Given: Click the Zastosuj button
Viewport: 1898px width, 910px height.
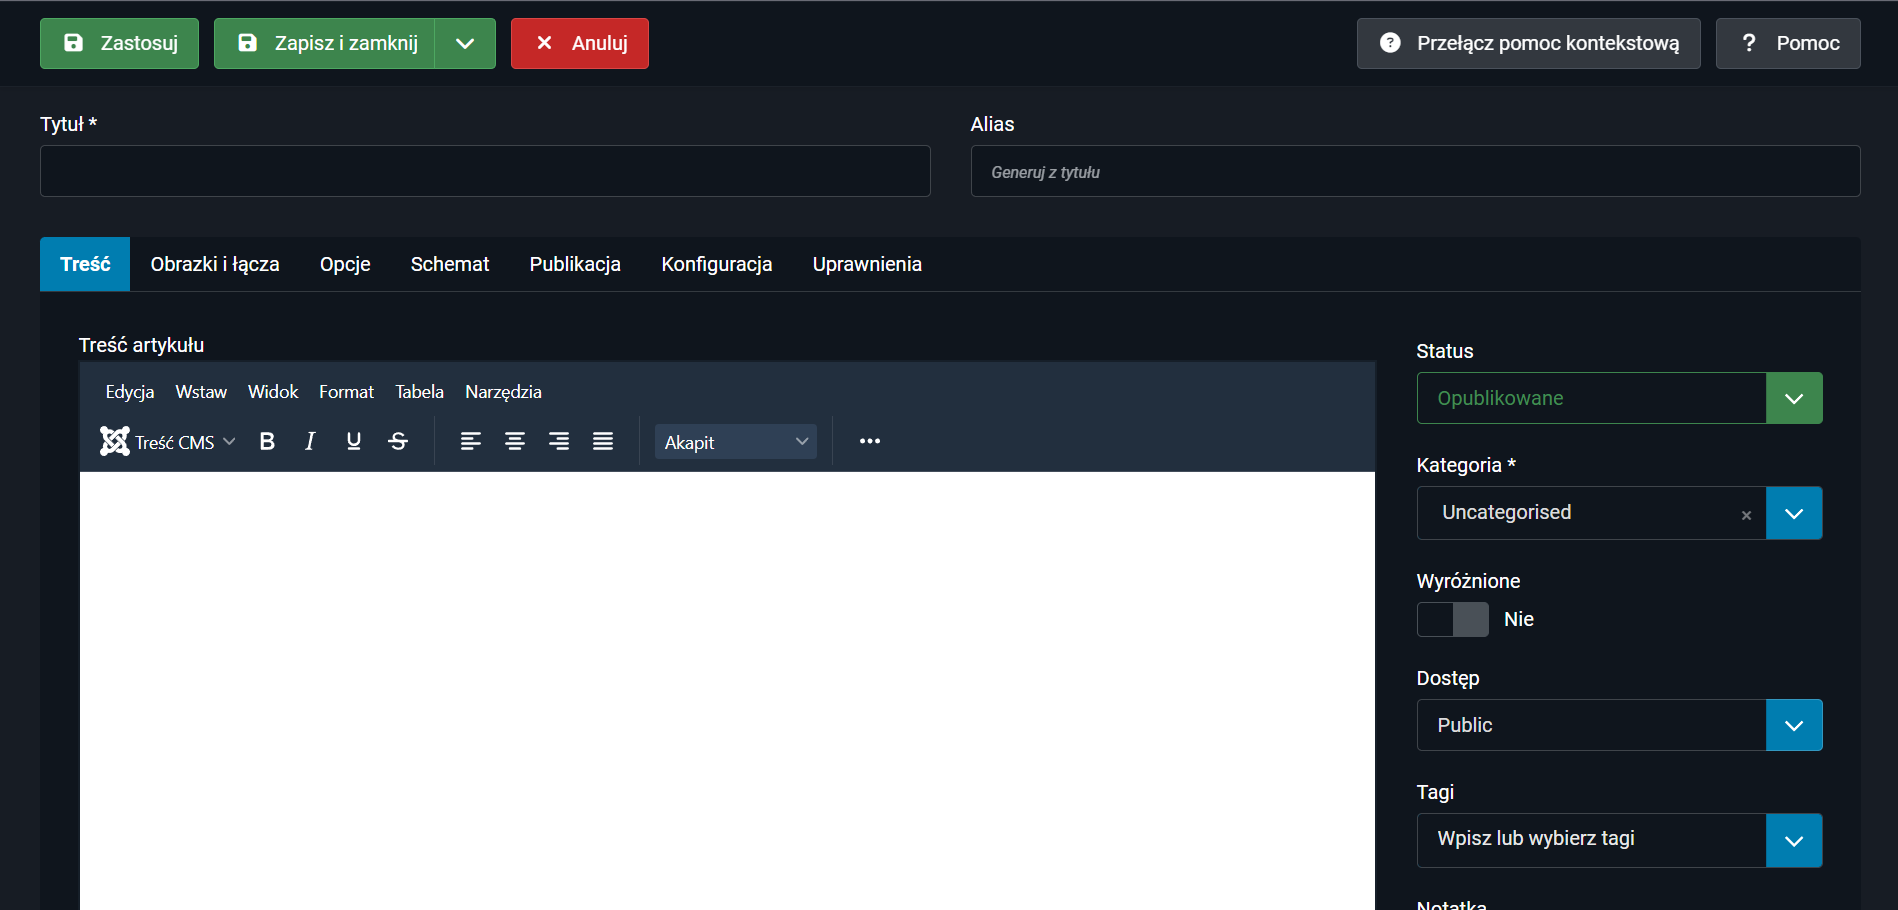Looking at the screenshot, I should point(119,44).
